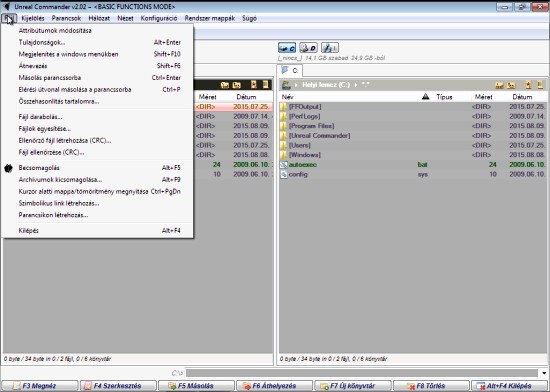Viewport: 550px width, 392px height.
Task: Sort right panel by Dátum column
Action: (522, 97)
